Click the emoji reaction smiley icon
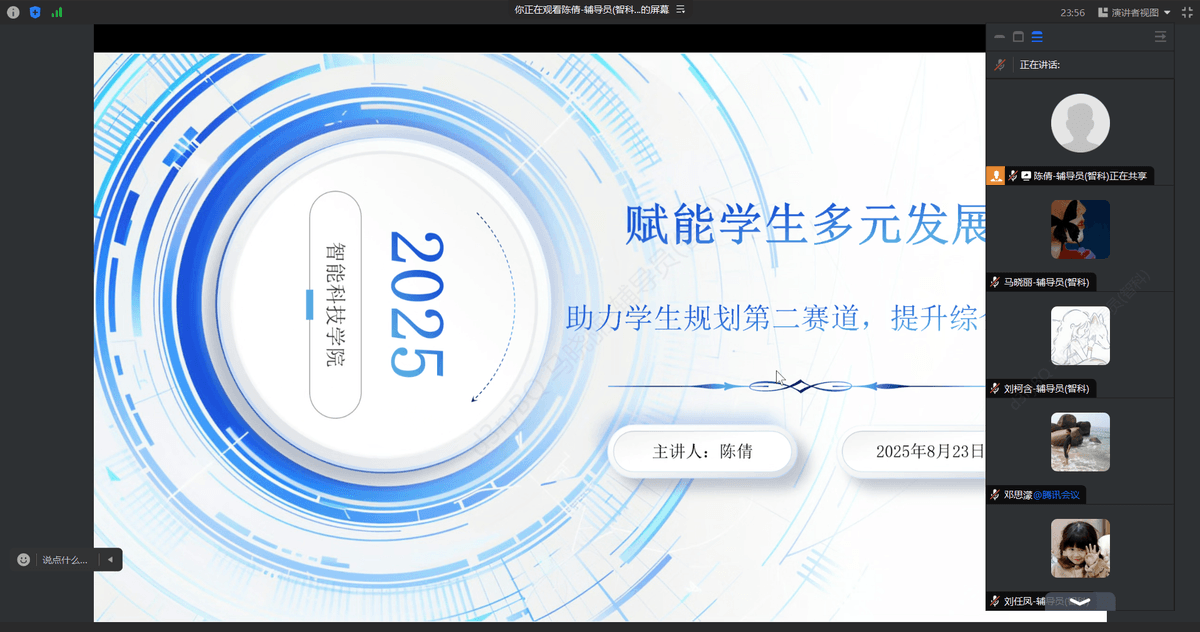The width and height of the screenshot is (1200, 632). (24, 560)
